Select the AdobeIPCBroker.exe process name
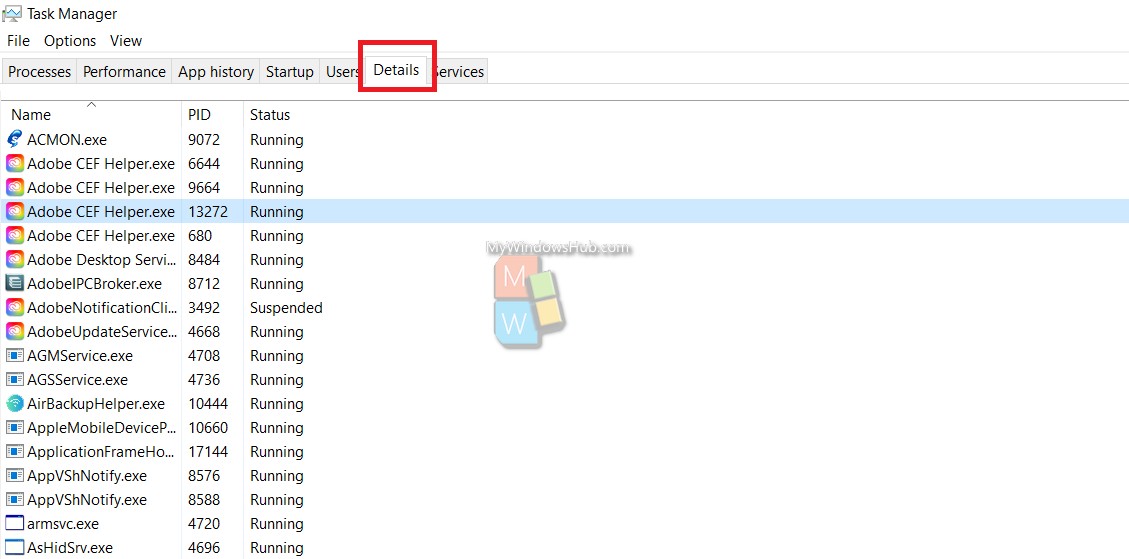Viewport: 1129px width, 559px height. coord(94,284)
